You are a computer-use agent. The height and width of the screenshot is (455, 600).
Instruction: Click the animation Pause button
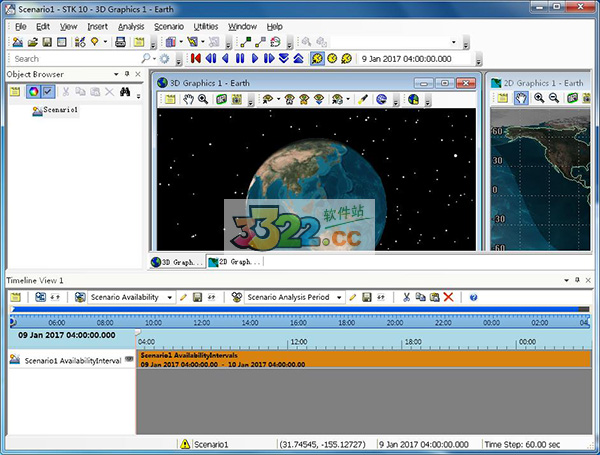(239, 59)
